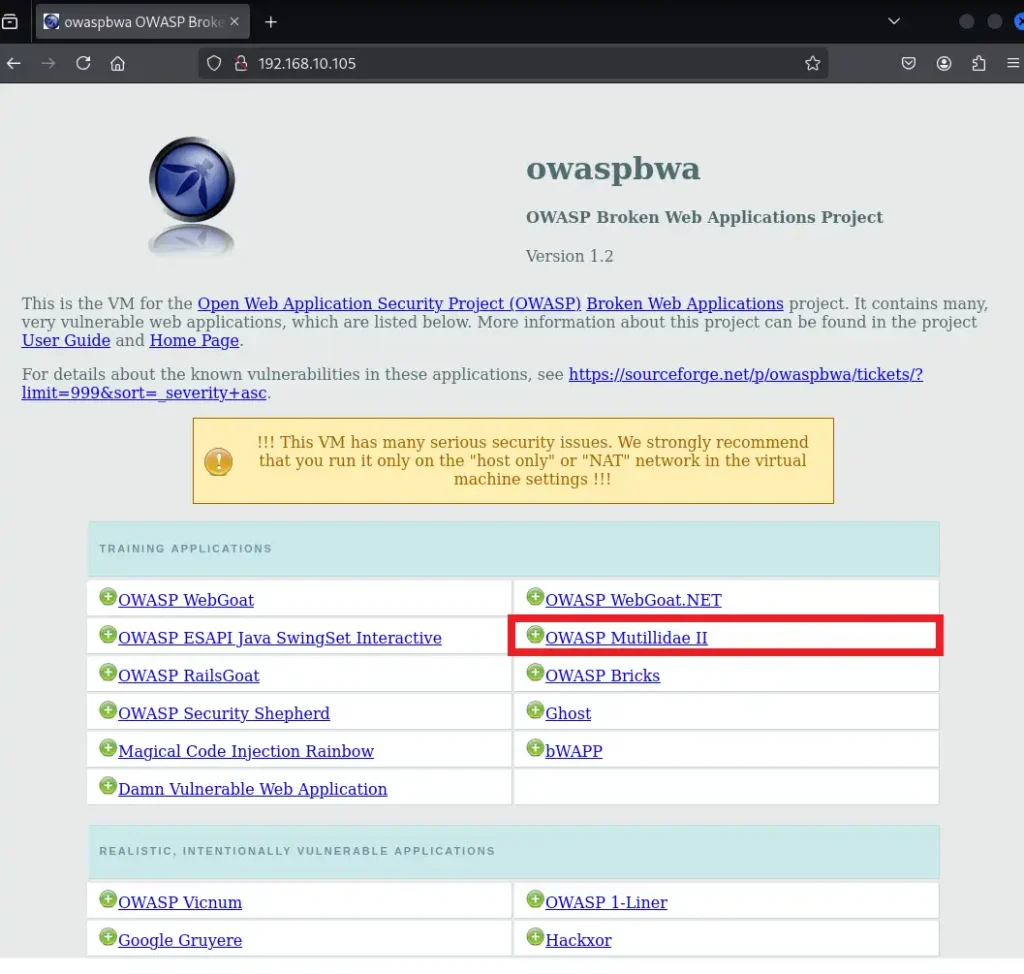Image resolution: width=1024 pixels, height=974 pixels.
Task: Click the OWASP dragonfly logo image
Action: tap(191, 196)
